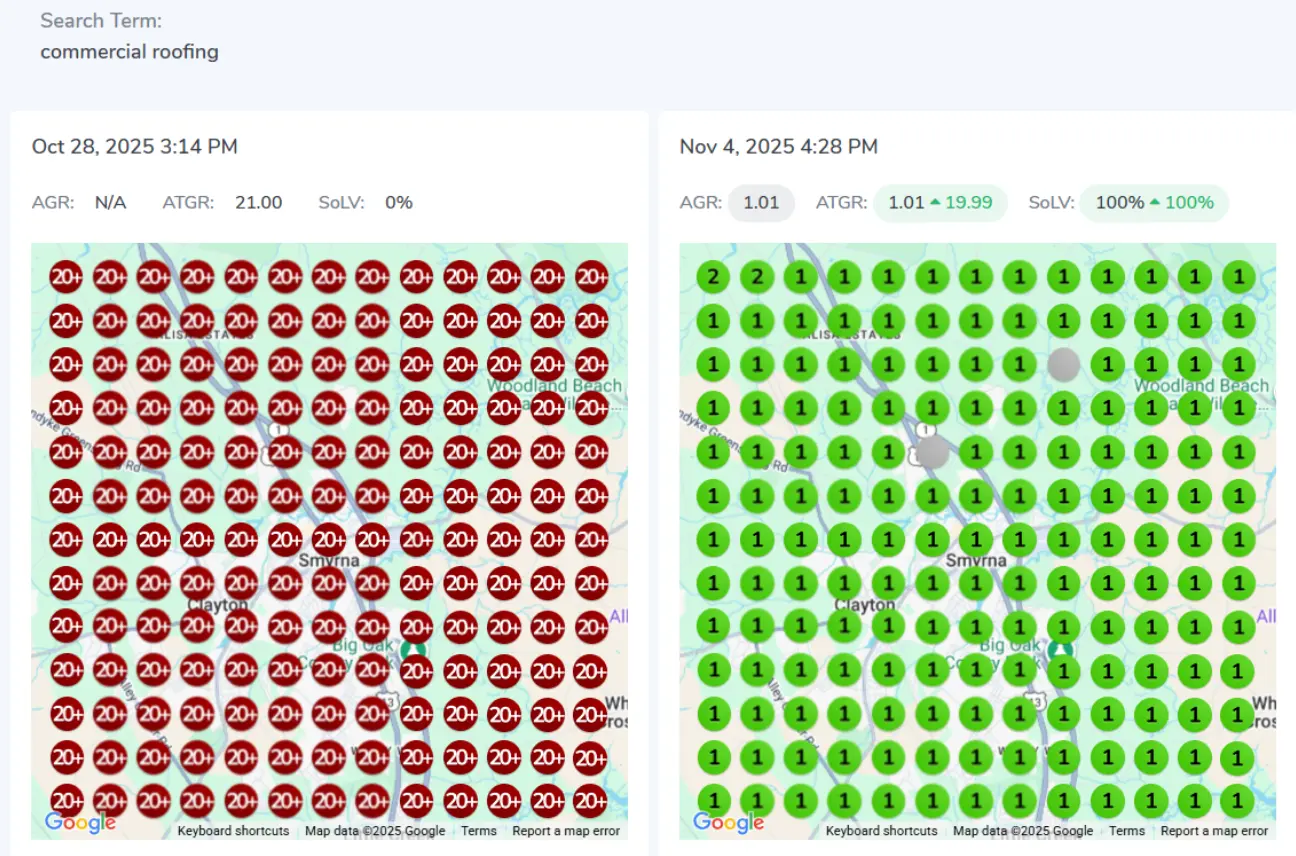Screen dimensions: 1296x856
Task: Click the bottom-right rank 1 marker on right map
Action: click(x=1238, y=800)
